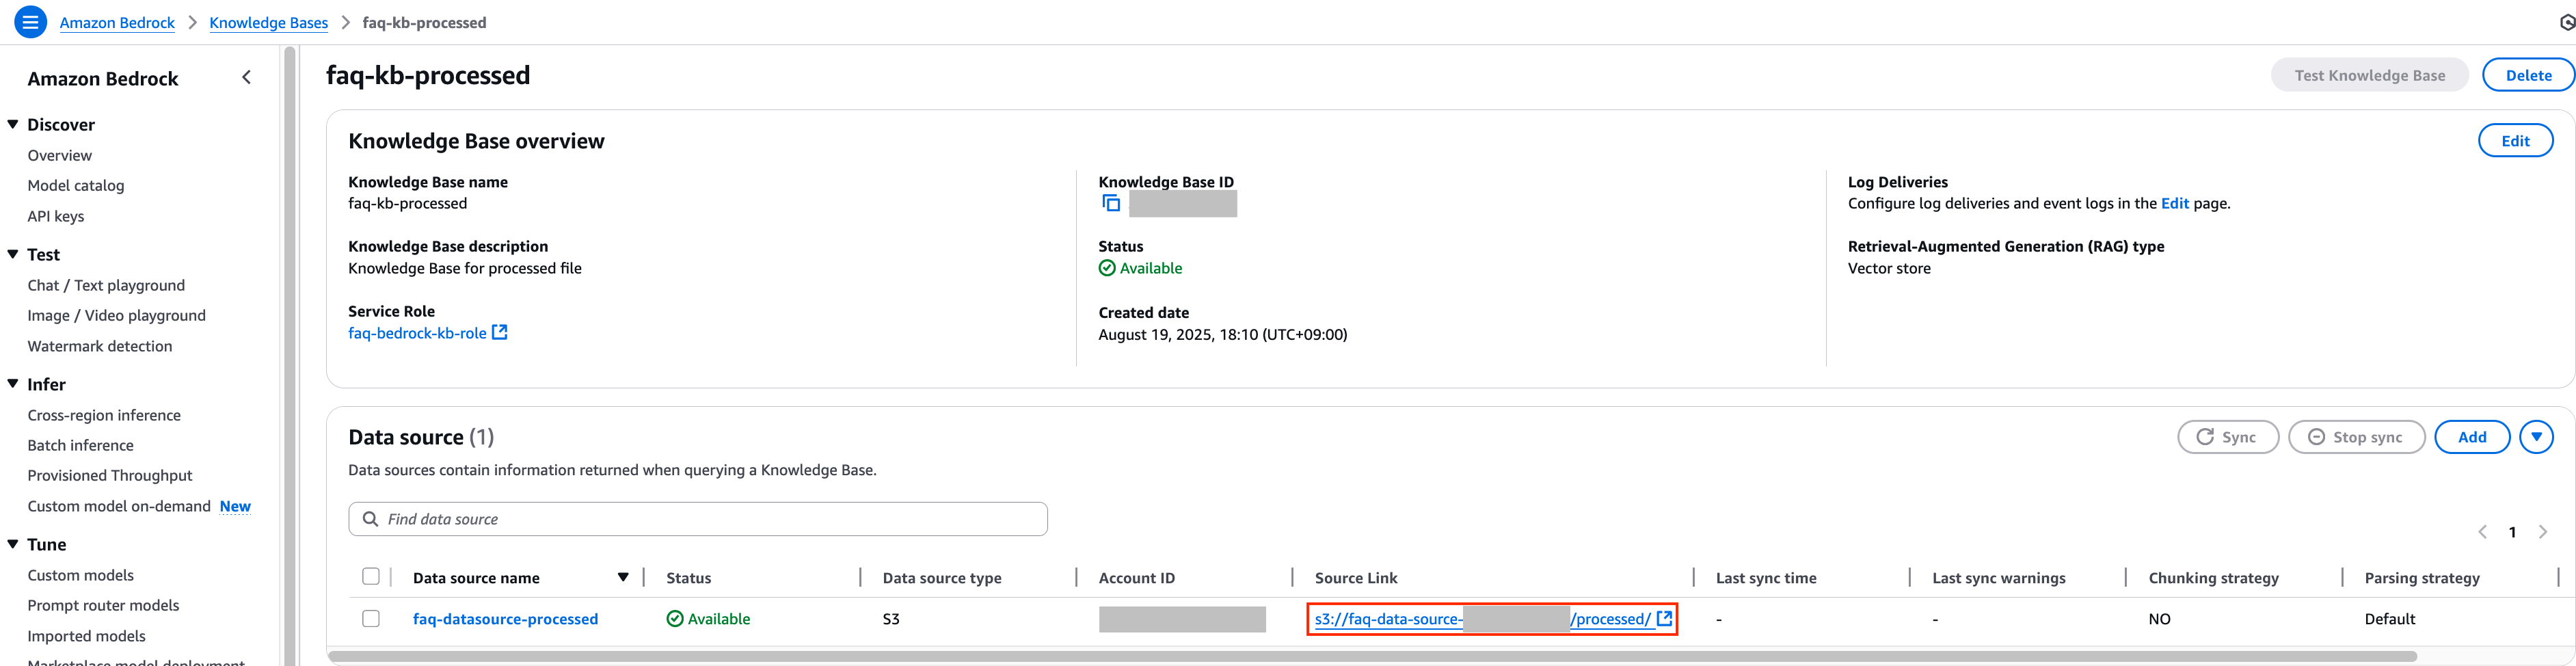Viewport: 2576px width, 666px height.
Task: Click the external link icon beside the S3 source link
Action: point(1664,619)
